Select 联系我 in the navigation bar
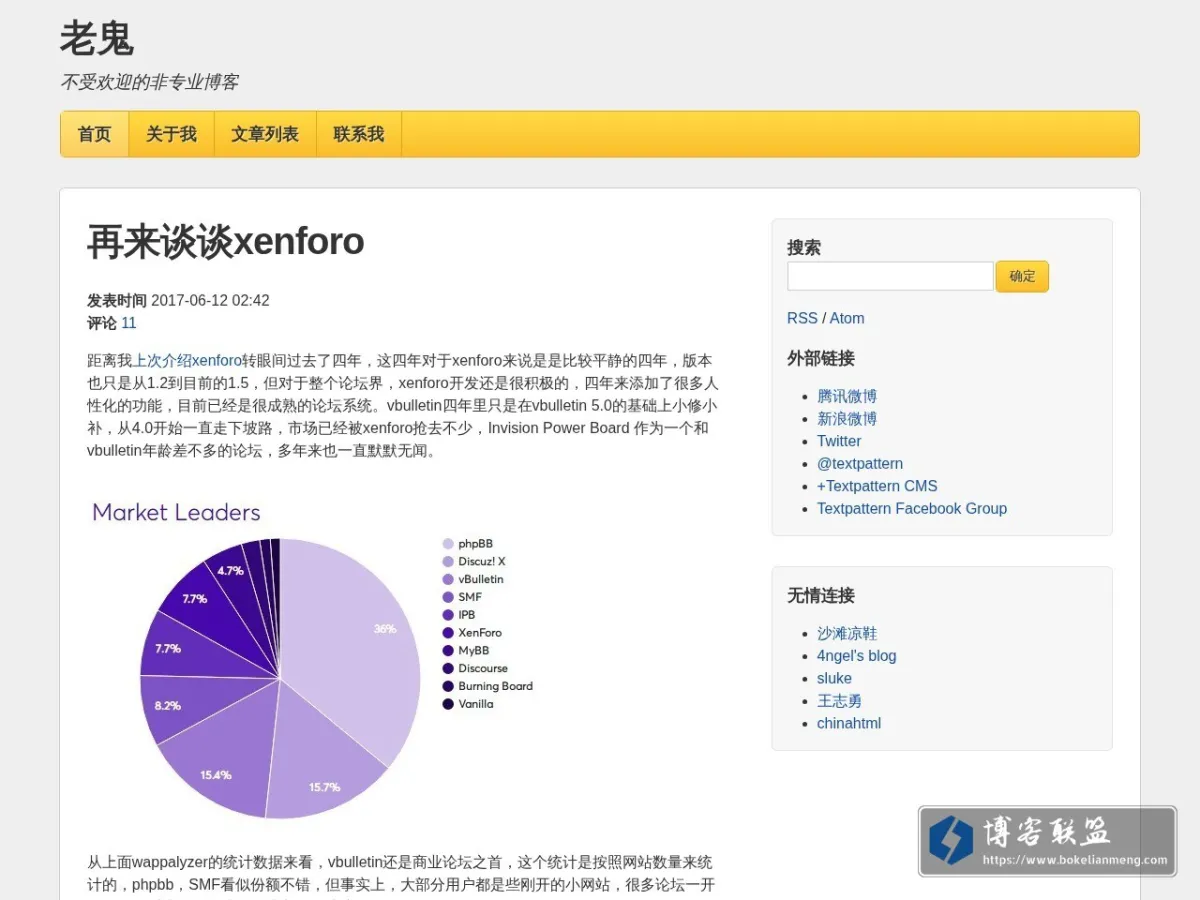 coord(359,134)
